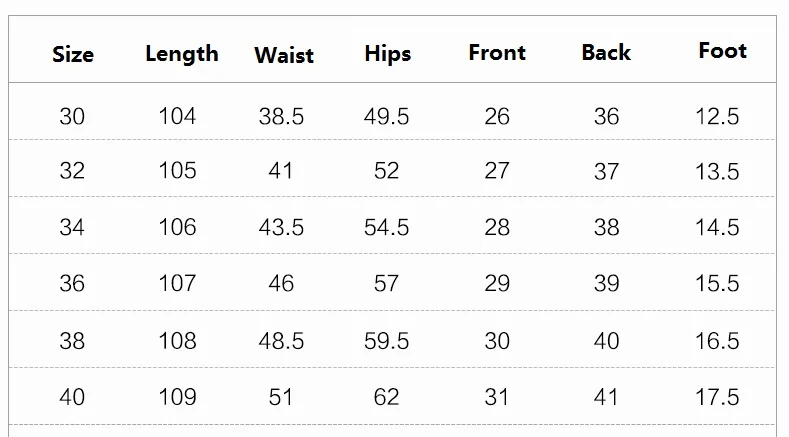Click the back value 41

[606, 397]
